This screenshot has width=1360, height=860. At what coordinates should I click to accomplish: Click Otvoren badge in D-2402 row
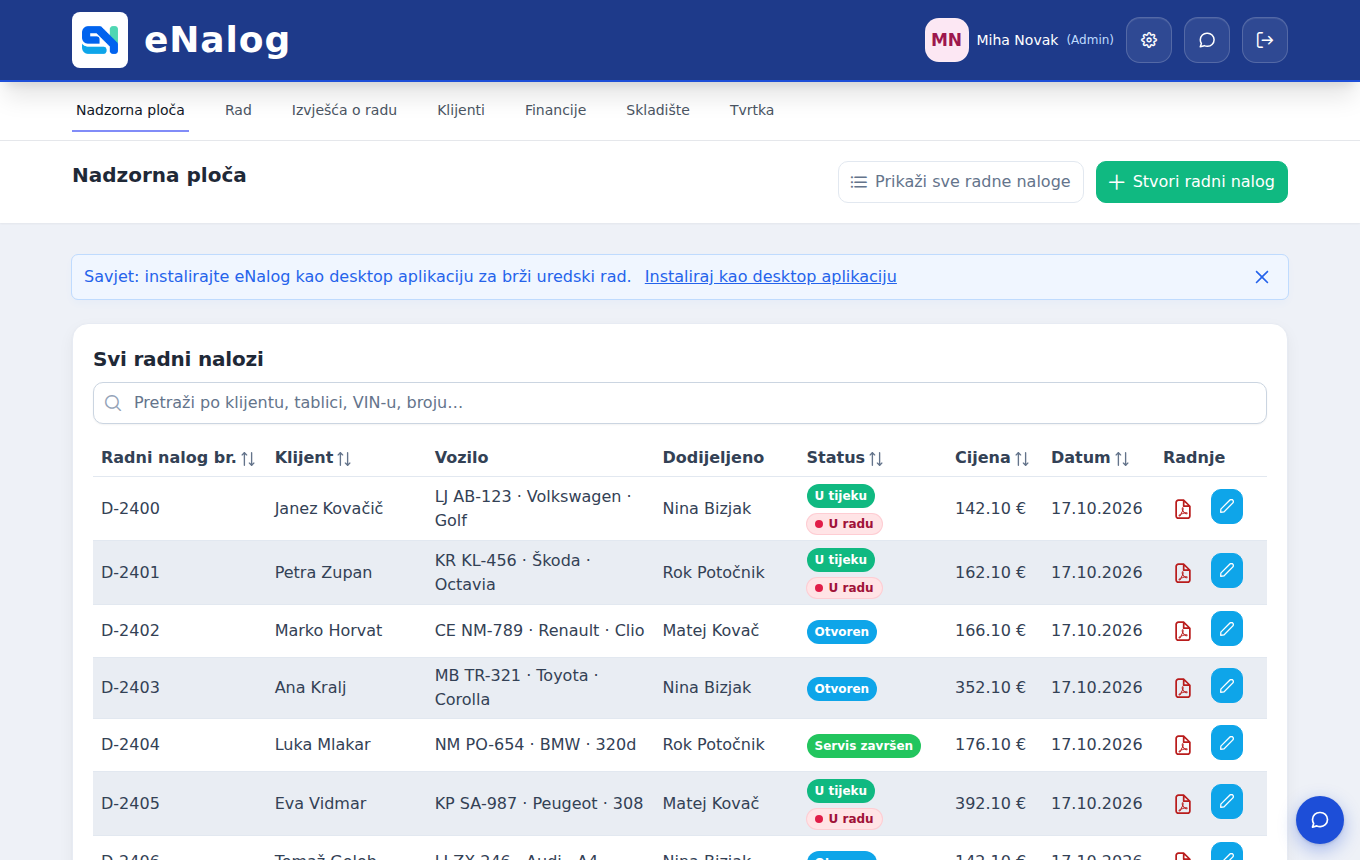(842, 632)
